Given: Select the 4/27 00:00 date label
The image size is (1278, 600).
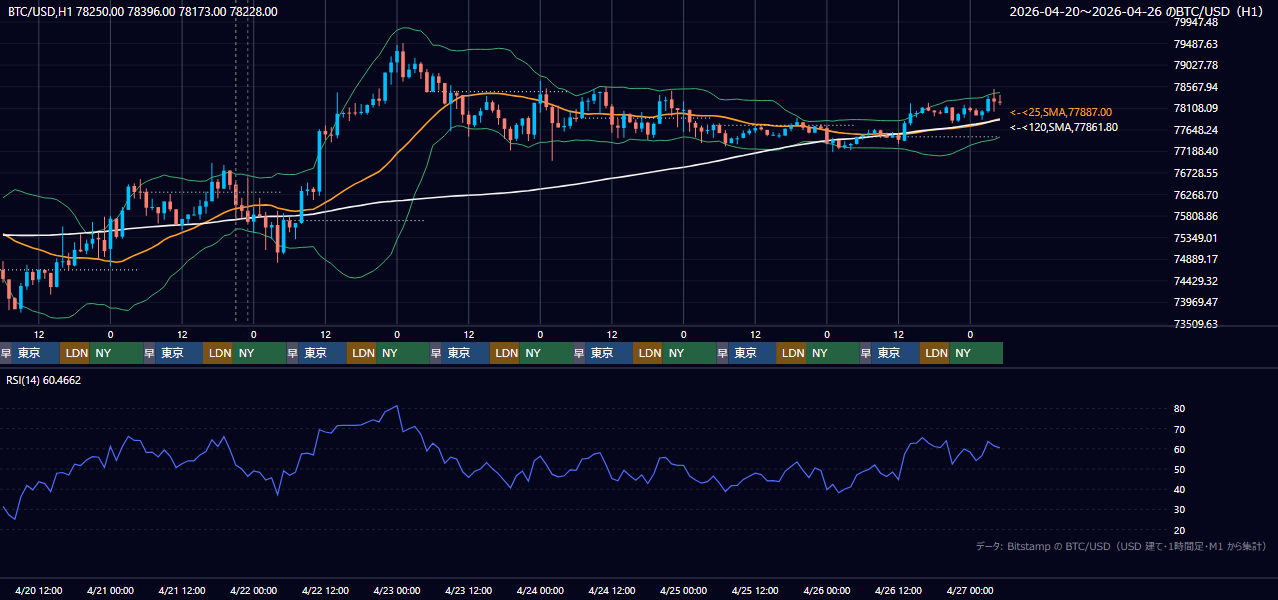Looking at the screenshot, I should click(x=970, y=591).
